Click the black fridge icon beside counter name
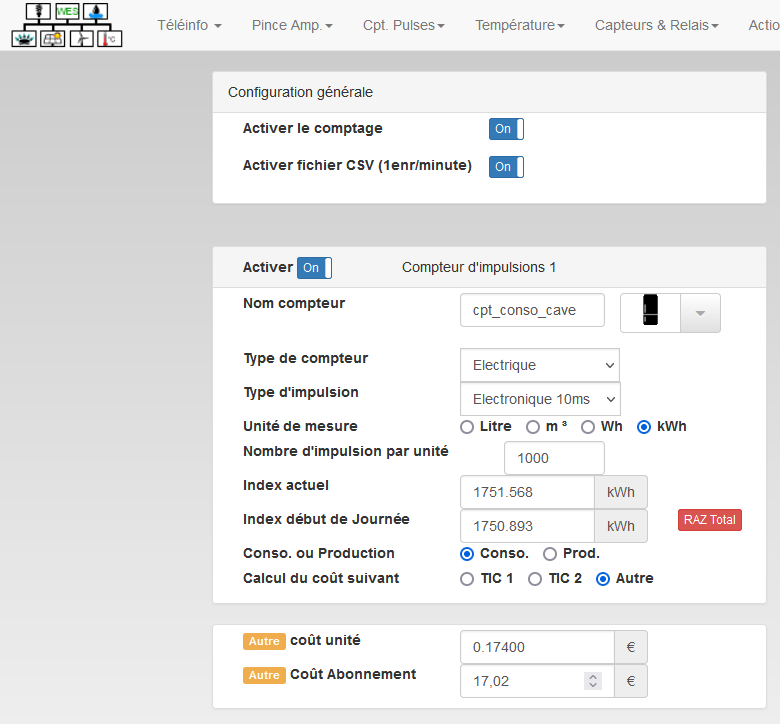This screenshot has width=780, height=724. point(651,312)
